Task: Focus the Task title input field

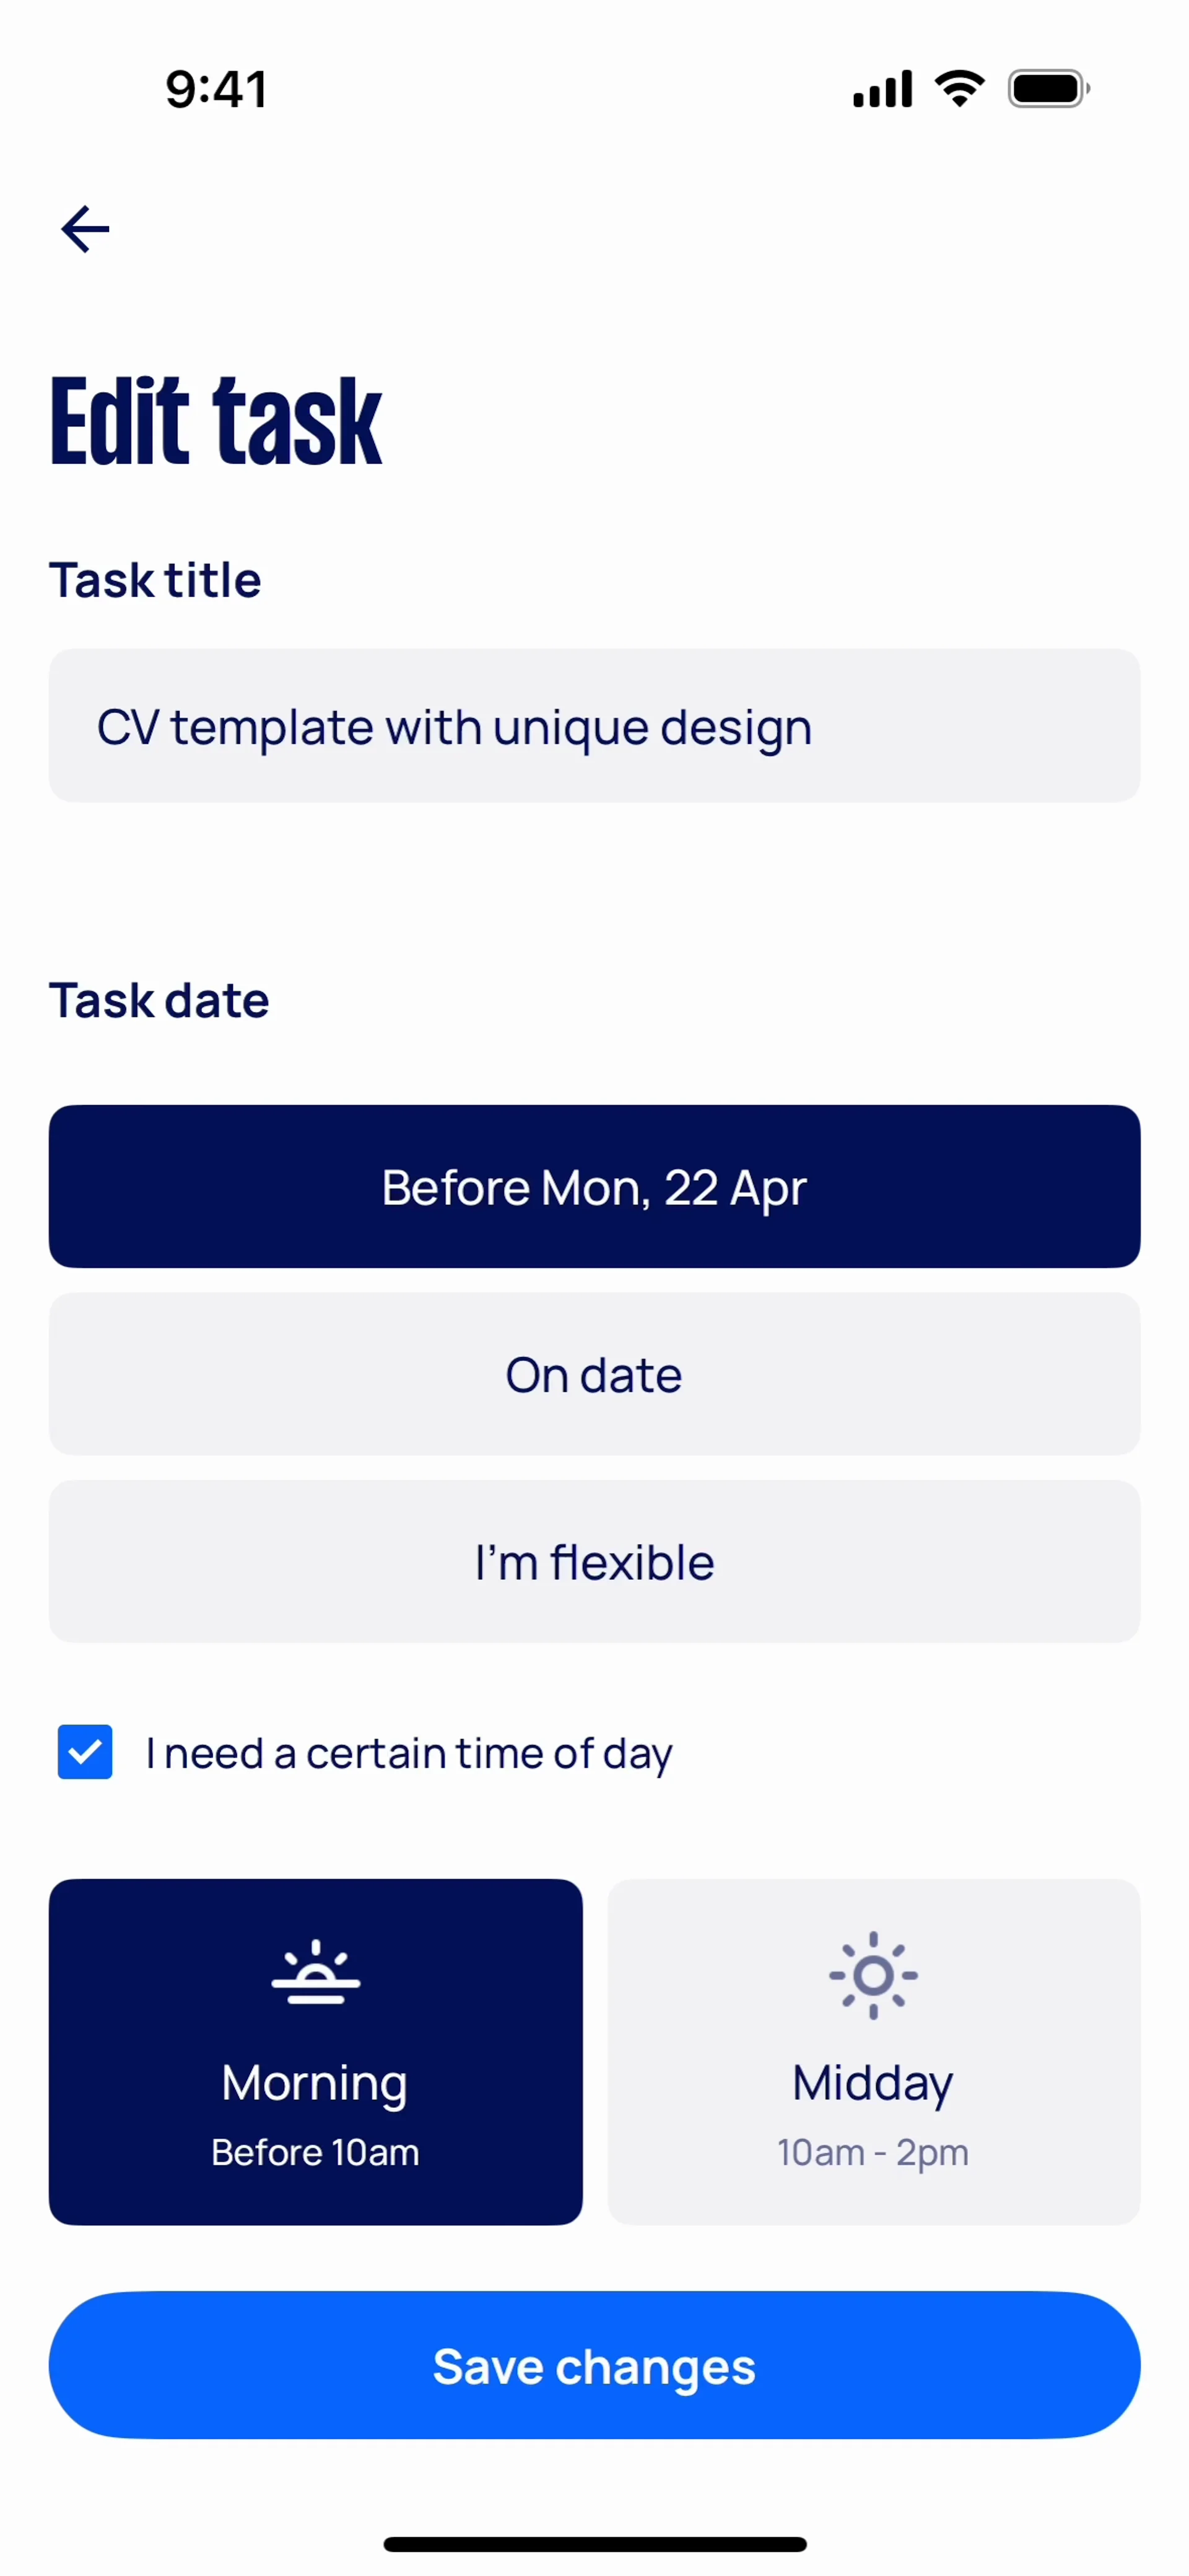Action: pyautogui.click(x=594, y=726)
